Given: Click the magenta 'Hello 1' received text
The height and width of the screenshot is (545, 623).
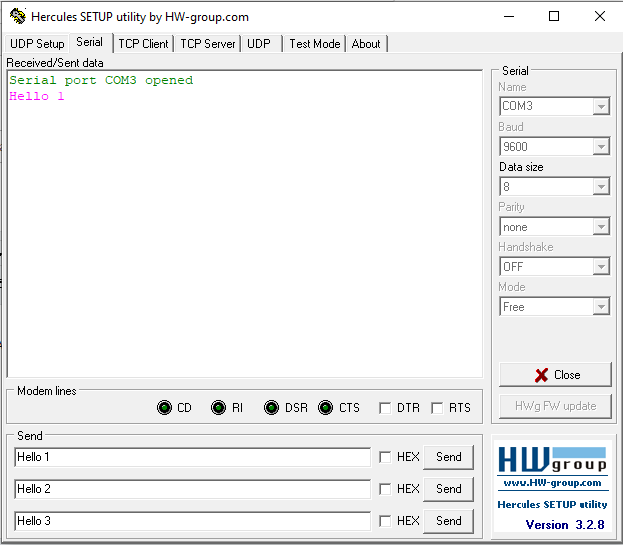Looking at the screenshot, I should point(37,96).
